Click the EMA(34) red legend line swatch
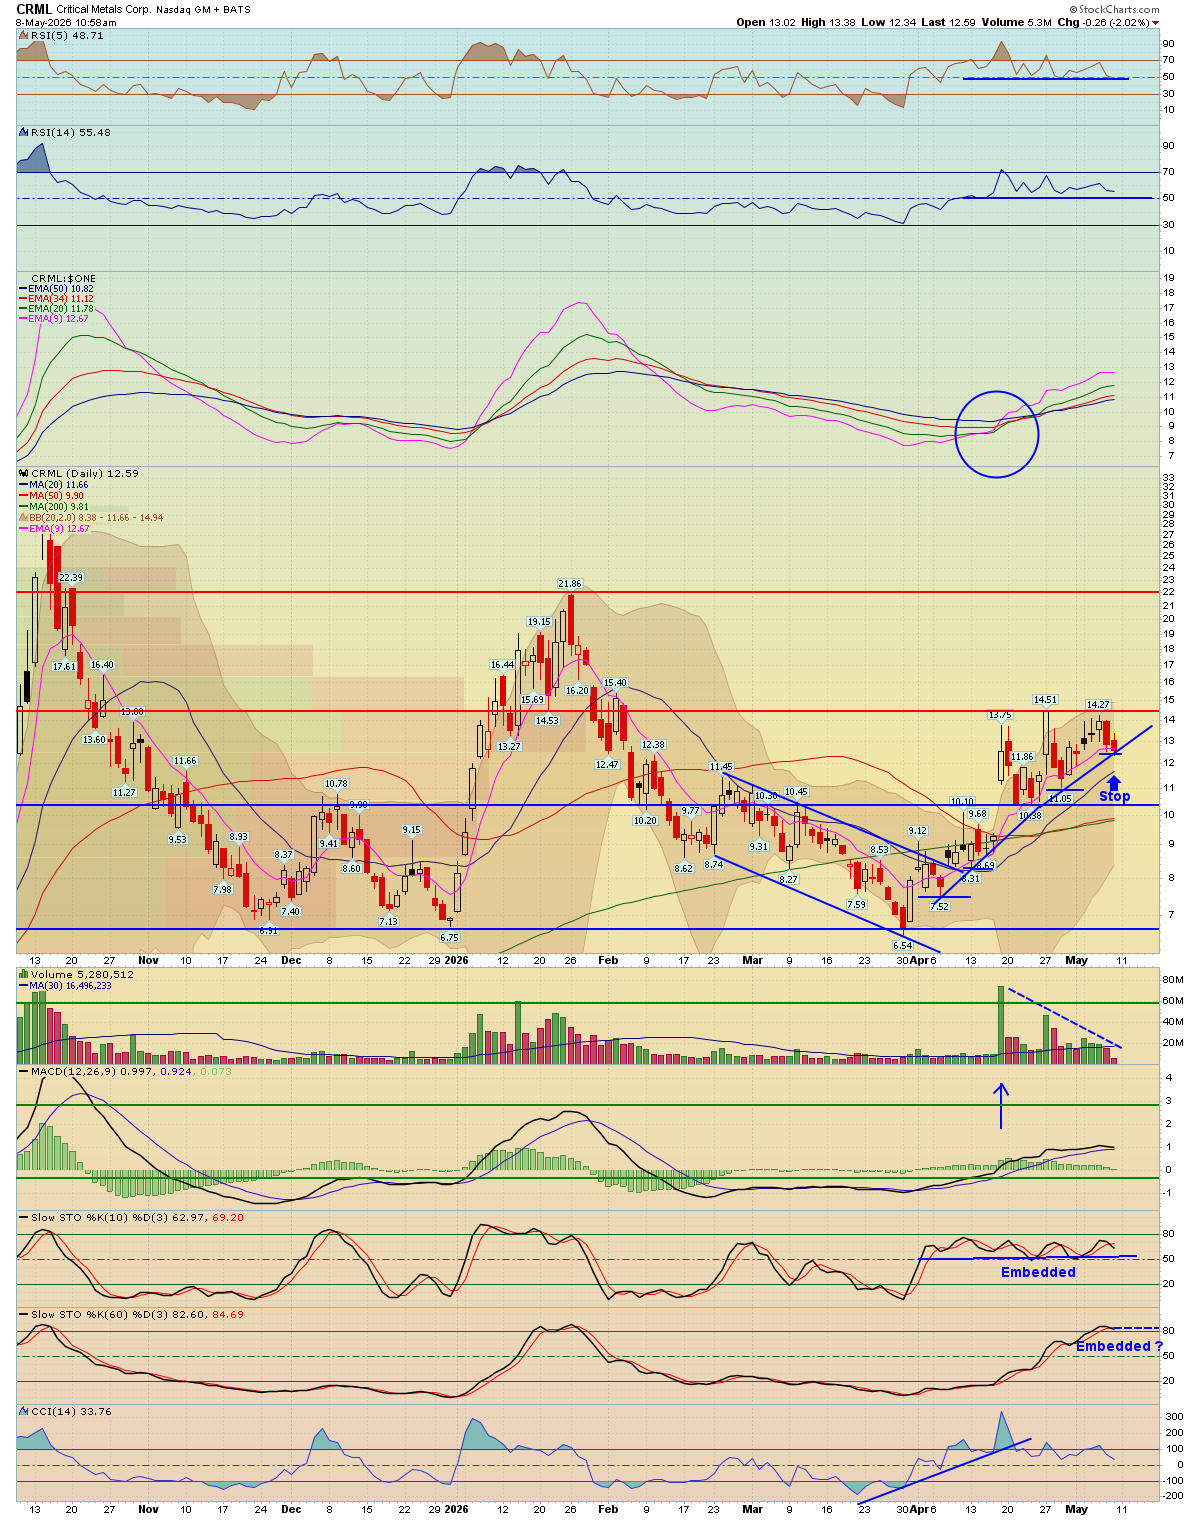1200x1520 pixels. click(x=24, y=299)
